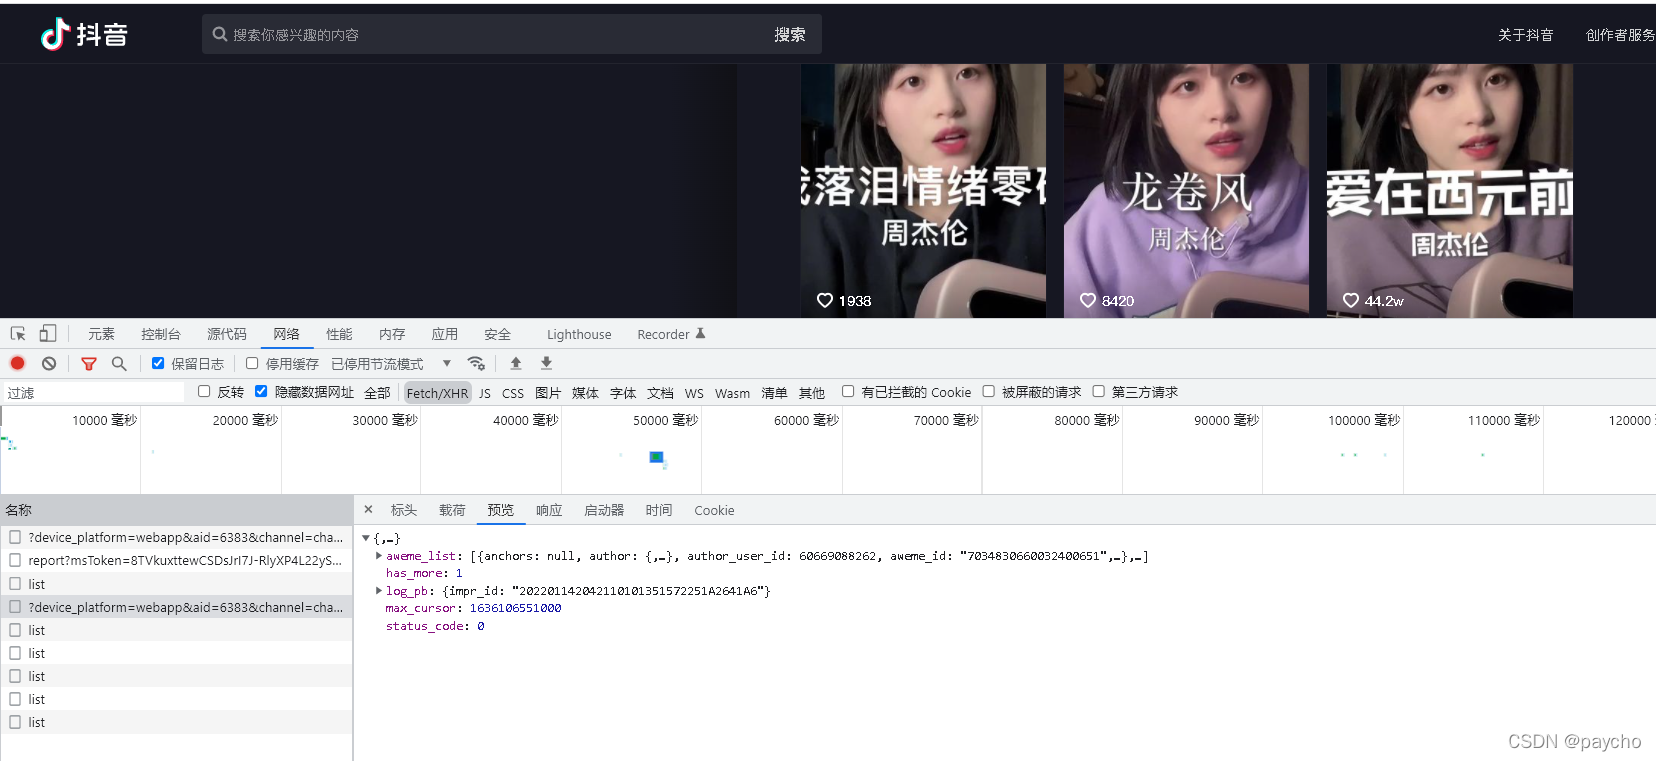
Task: Enable the 被屏蔽的请求 checkbox
Action: (x=989, y=391)
